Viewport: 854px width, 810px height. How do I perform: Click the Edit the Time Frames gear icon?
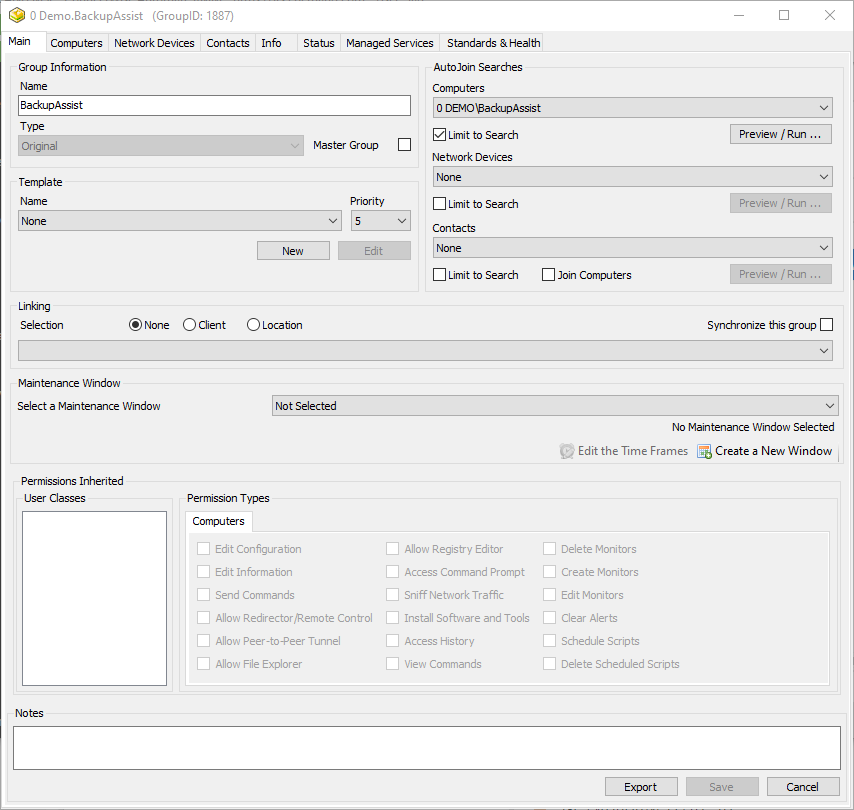[x=567, y=452]
